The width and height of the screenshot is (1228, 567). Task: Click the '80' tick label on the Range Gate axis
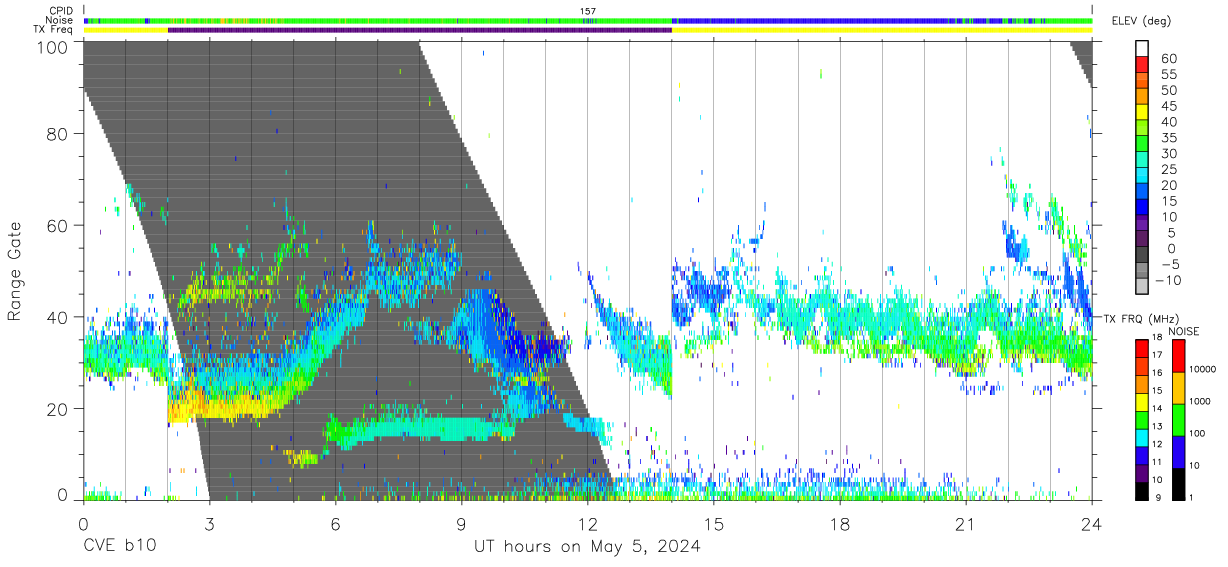tap(59, 133)
